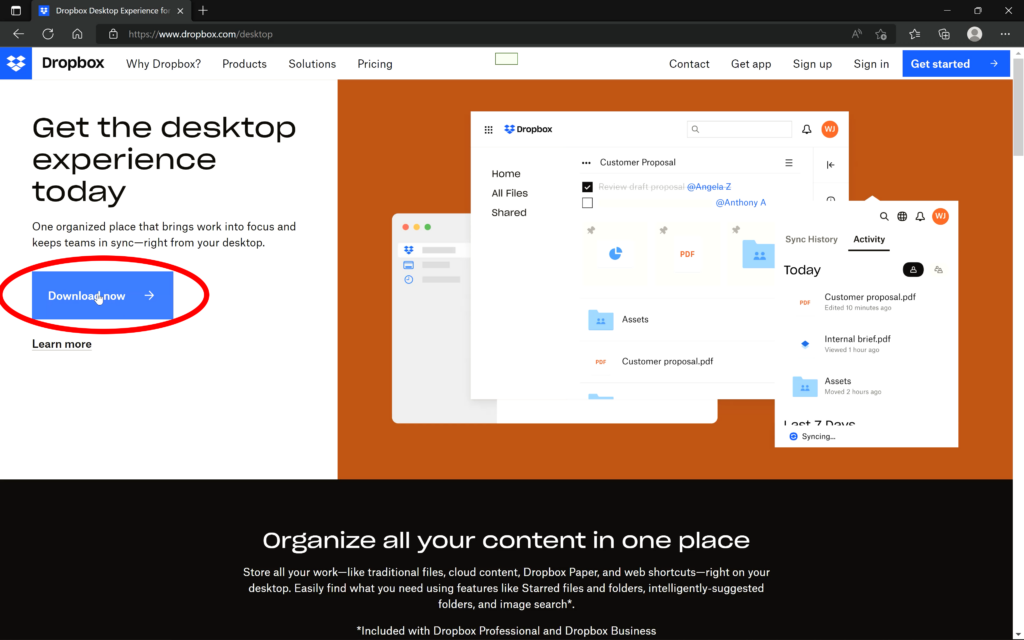Select All Files in mockup sidebar
This screenshot has height=640, width=1024.
pos(509,193)
